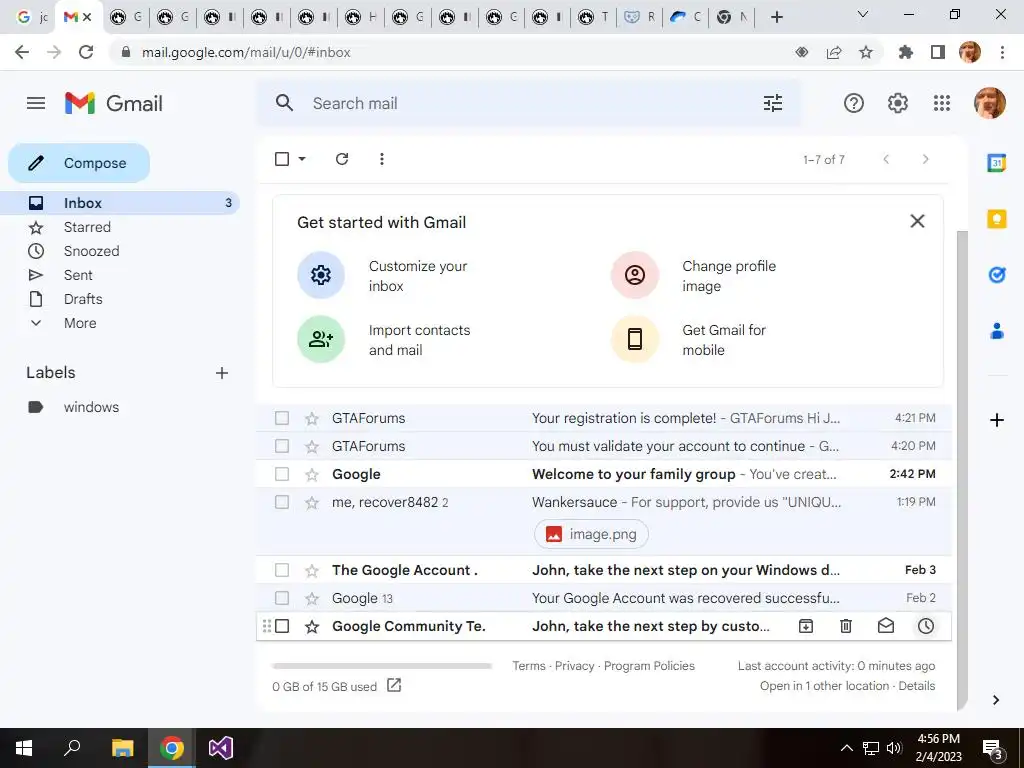The height and width of the screenshot is (768, 1024).
Task: Open the Gmail main menu hamburger icon
Action: (x=36, y=103)
